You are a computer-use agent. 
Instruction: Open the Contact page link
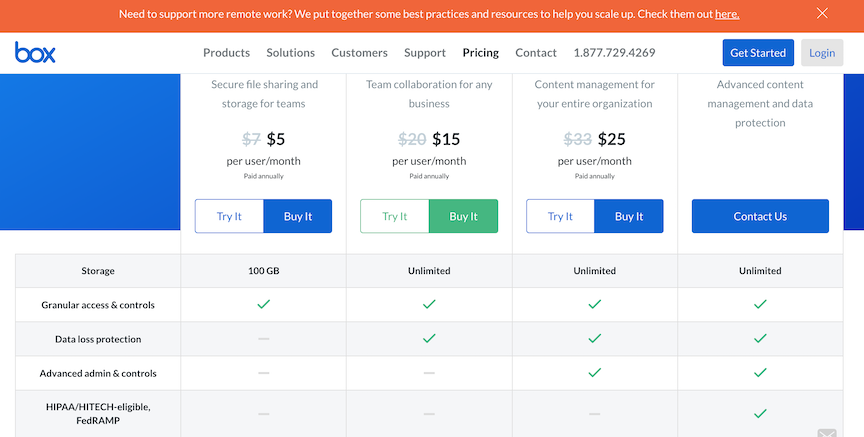coord(536,53)
